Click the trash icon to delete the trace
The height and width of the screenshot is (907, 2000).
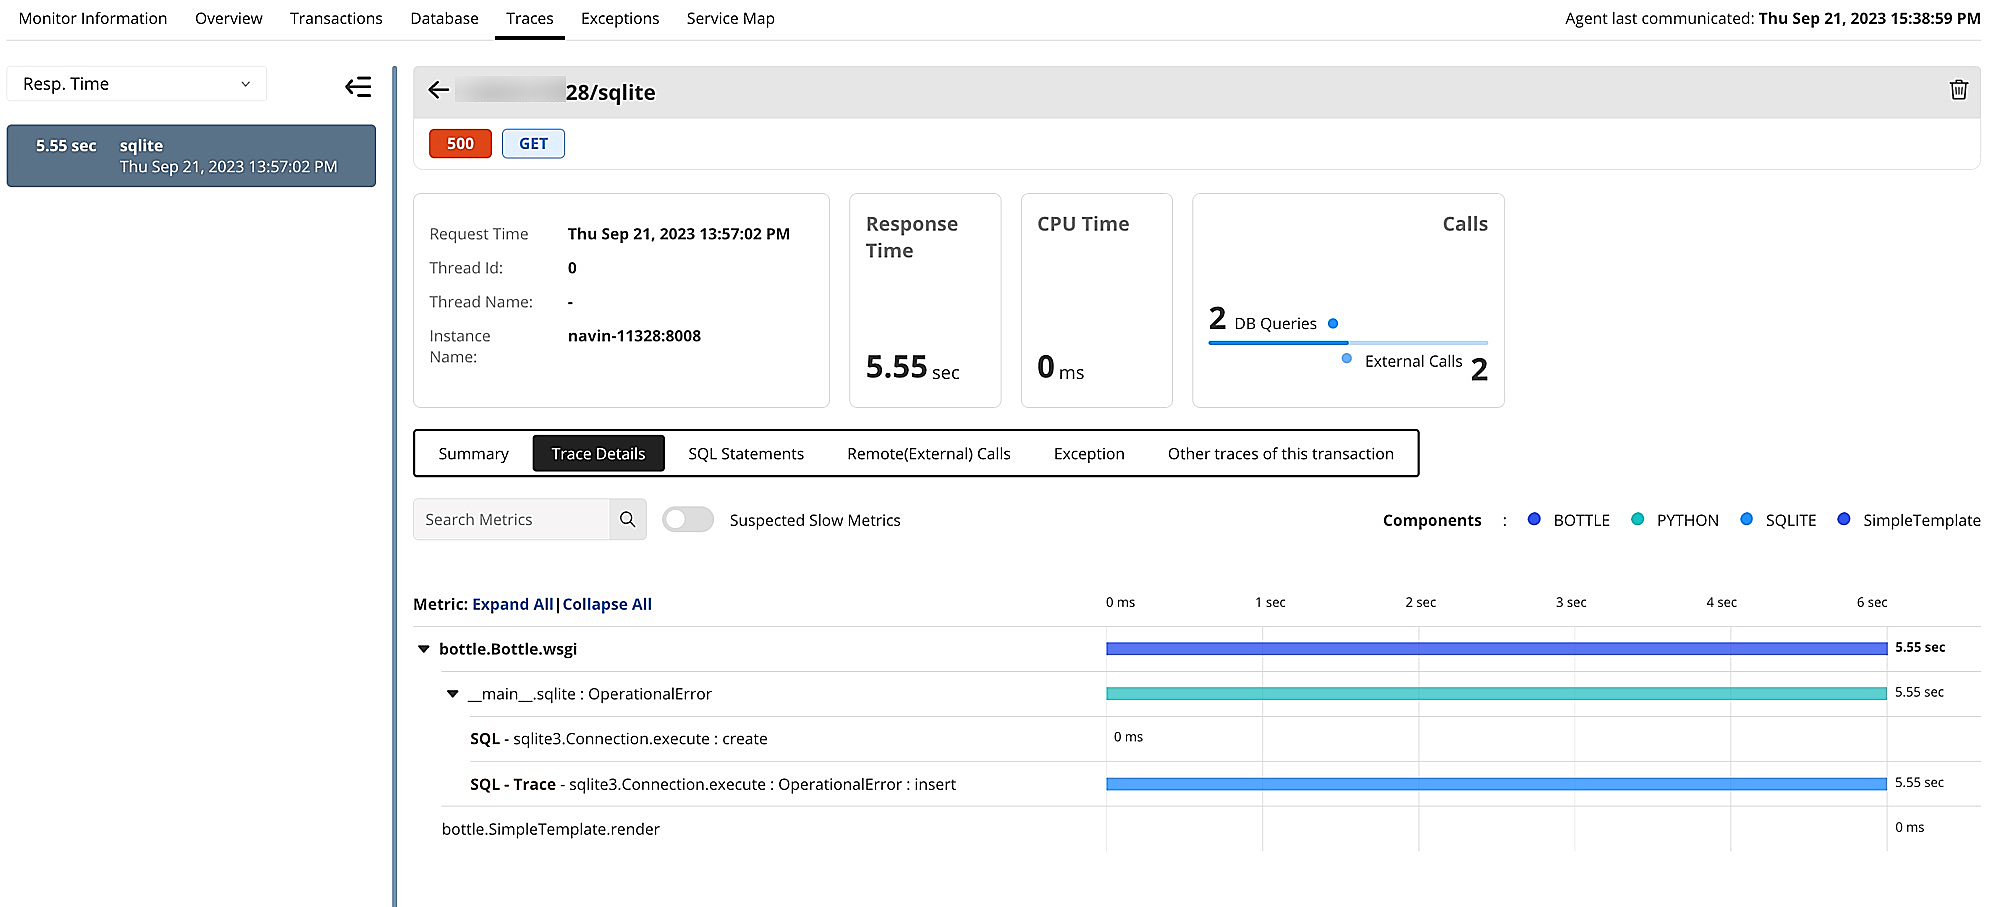[1959, 90]
